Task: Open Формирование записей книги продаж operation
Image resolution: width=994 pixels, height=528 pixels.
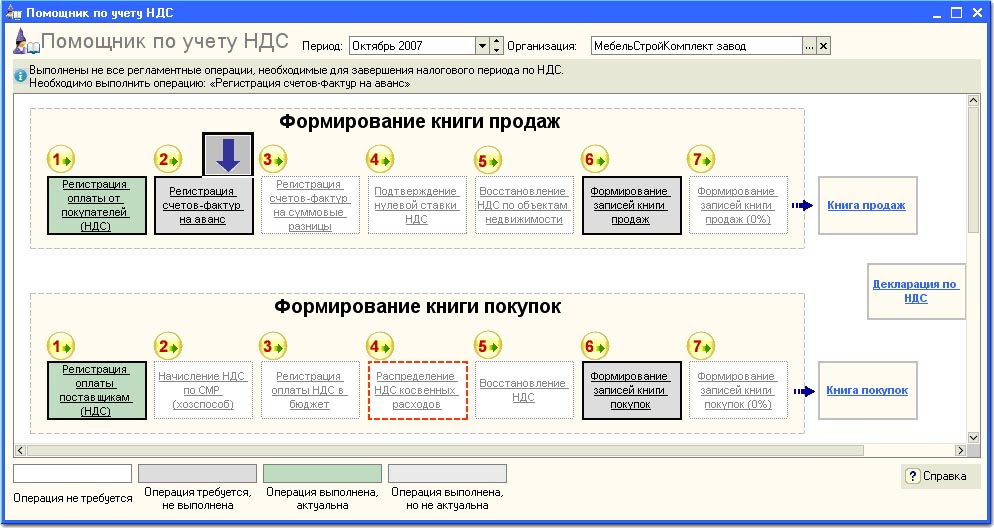Action: (x=631, y=205)
